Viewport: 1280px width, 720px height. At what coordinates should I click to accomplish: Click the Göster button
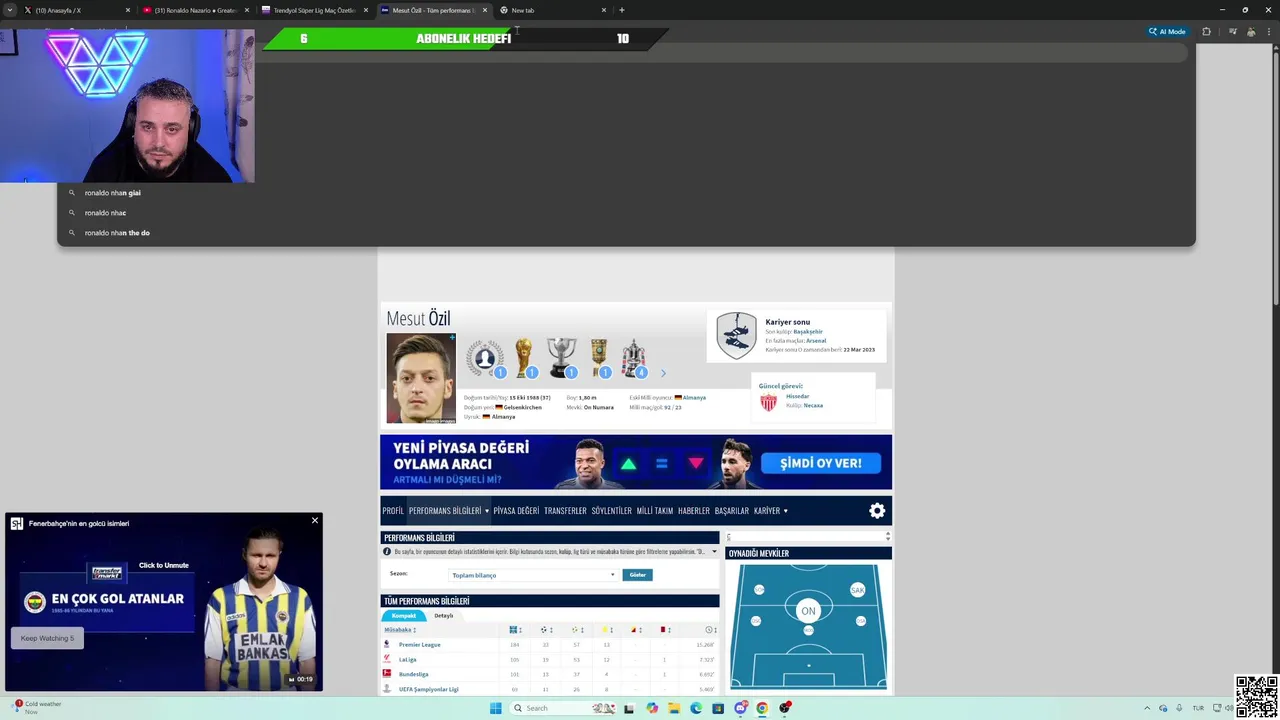(x=637, y=575)
